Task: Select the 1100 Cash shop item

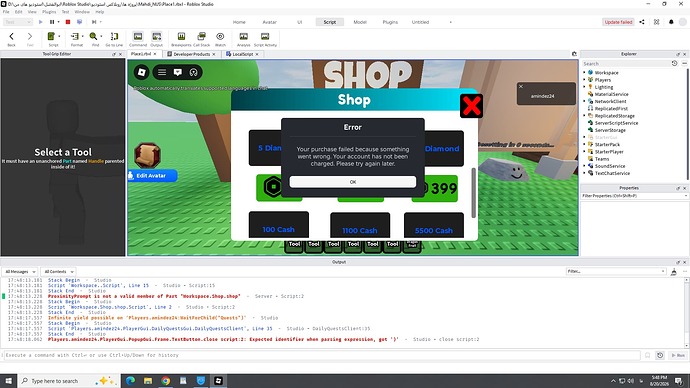Action: pos(360,225)
